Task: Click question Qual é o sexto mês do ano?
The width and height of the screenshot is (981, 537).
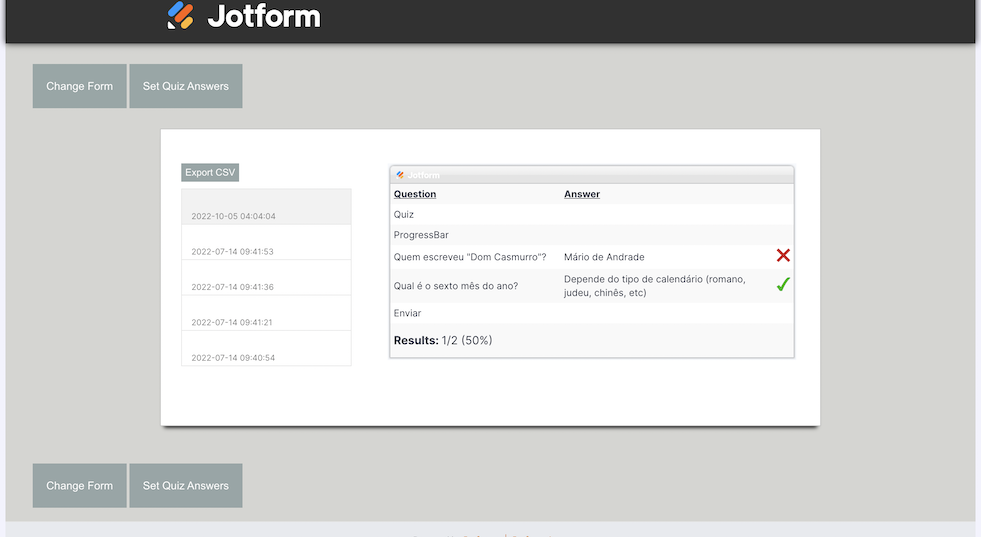Action: 455,285
